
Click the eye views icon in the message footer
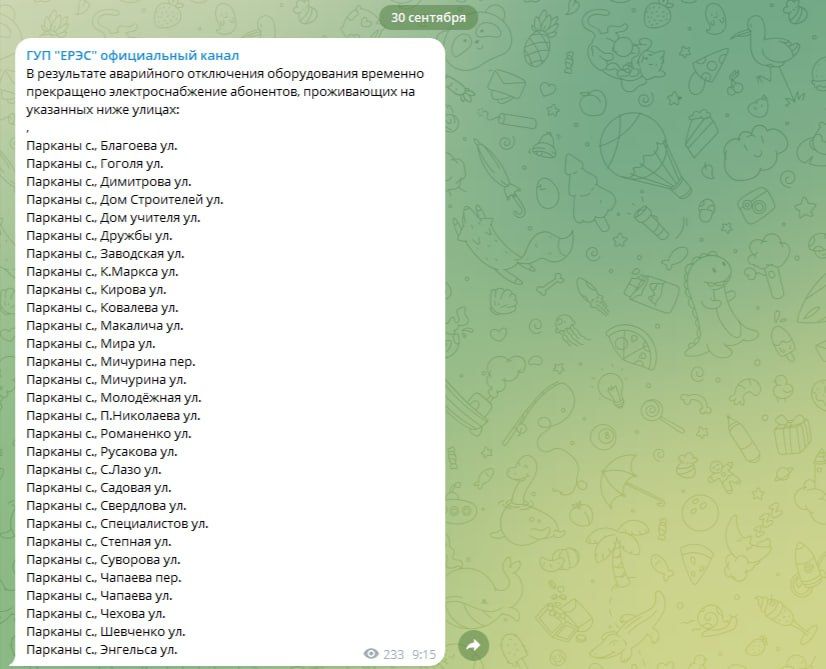click(x=371, y=654)
